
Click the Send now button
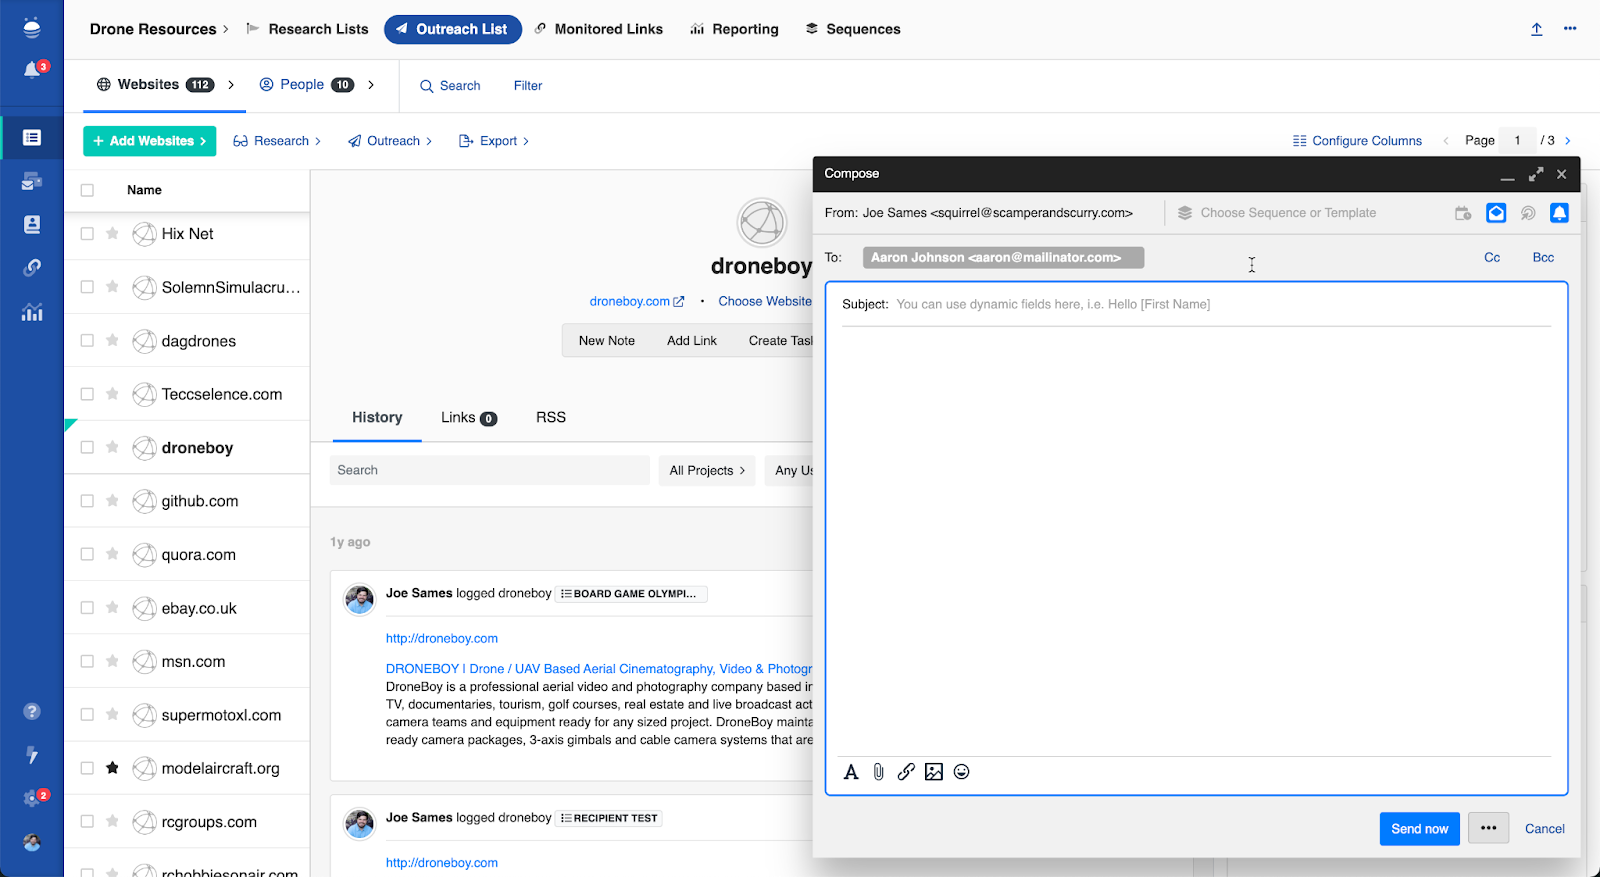point(1419,829)
